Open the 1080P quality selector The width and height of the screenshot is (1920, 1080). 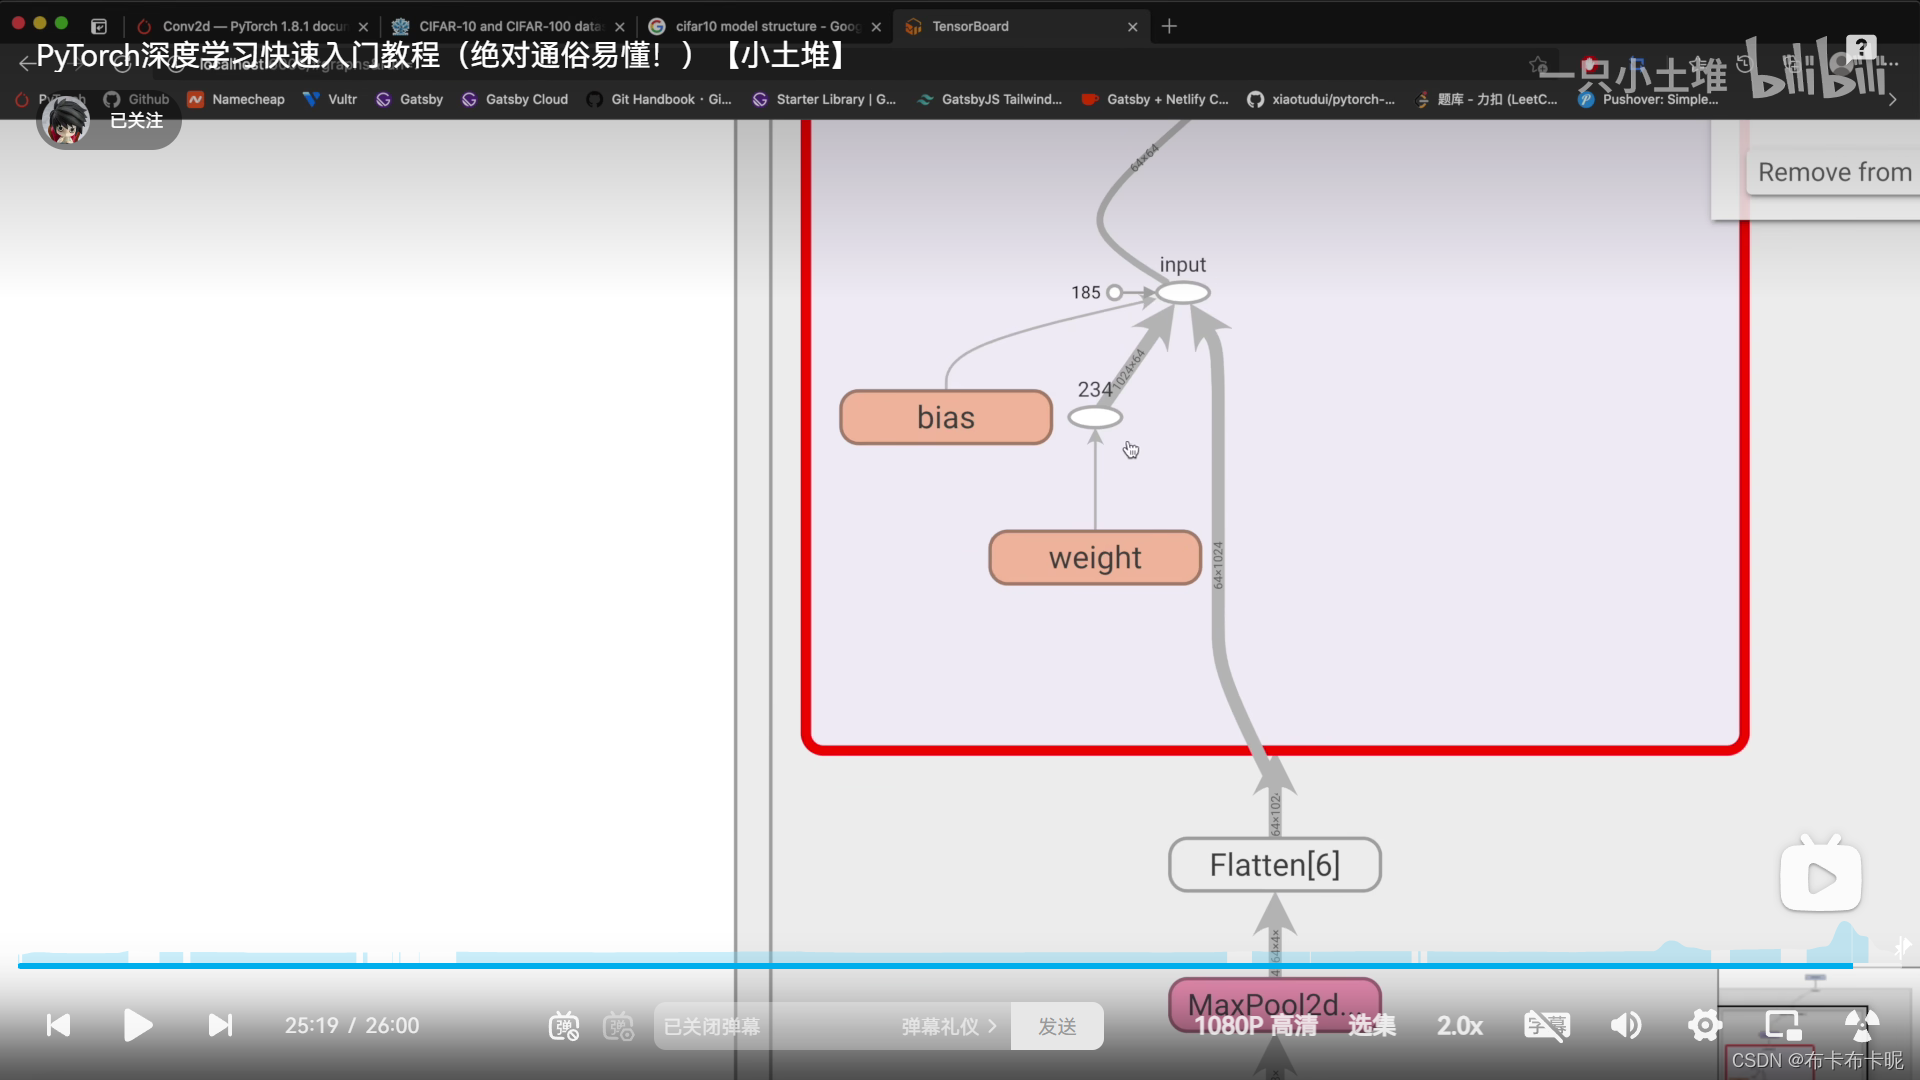pyautogui.click(x=1256, y=1026)
